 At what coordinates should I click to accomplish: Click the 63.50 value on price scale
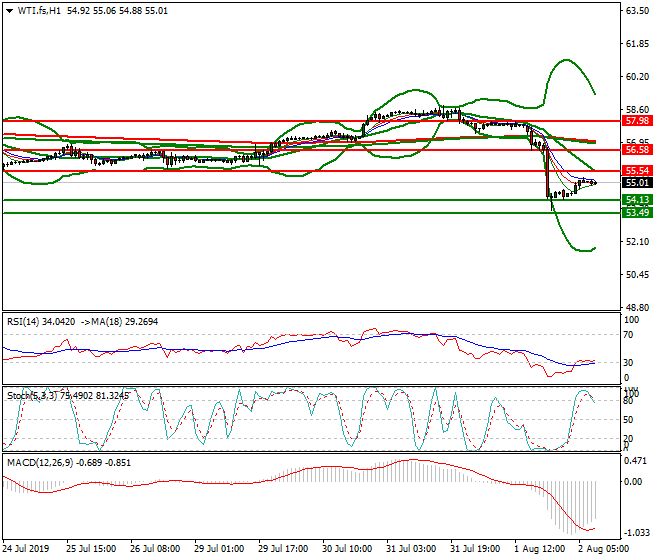tap(637, 12)
